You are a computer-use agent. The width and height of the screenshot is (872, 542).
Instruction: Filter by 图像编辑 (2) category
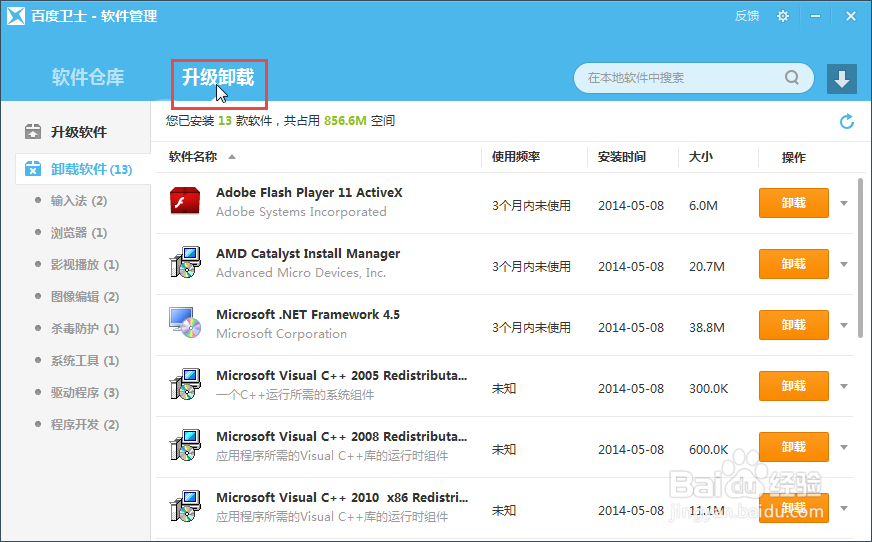[85, 297]
